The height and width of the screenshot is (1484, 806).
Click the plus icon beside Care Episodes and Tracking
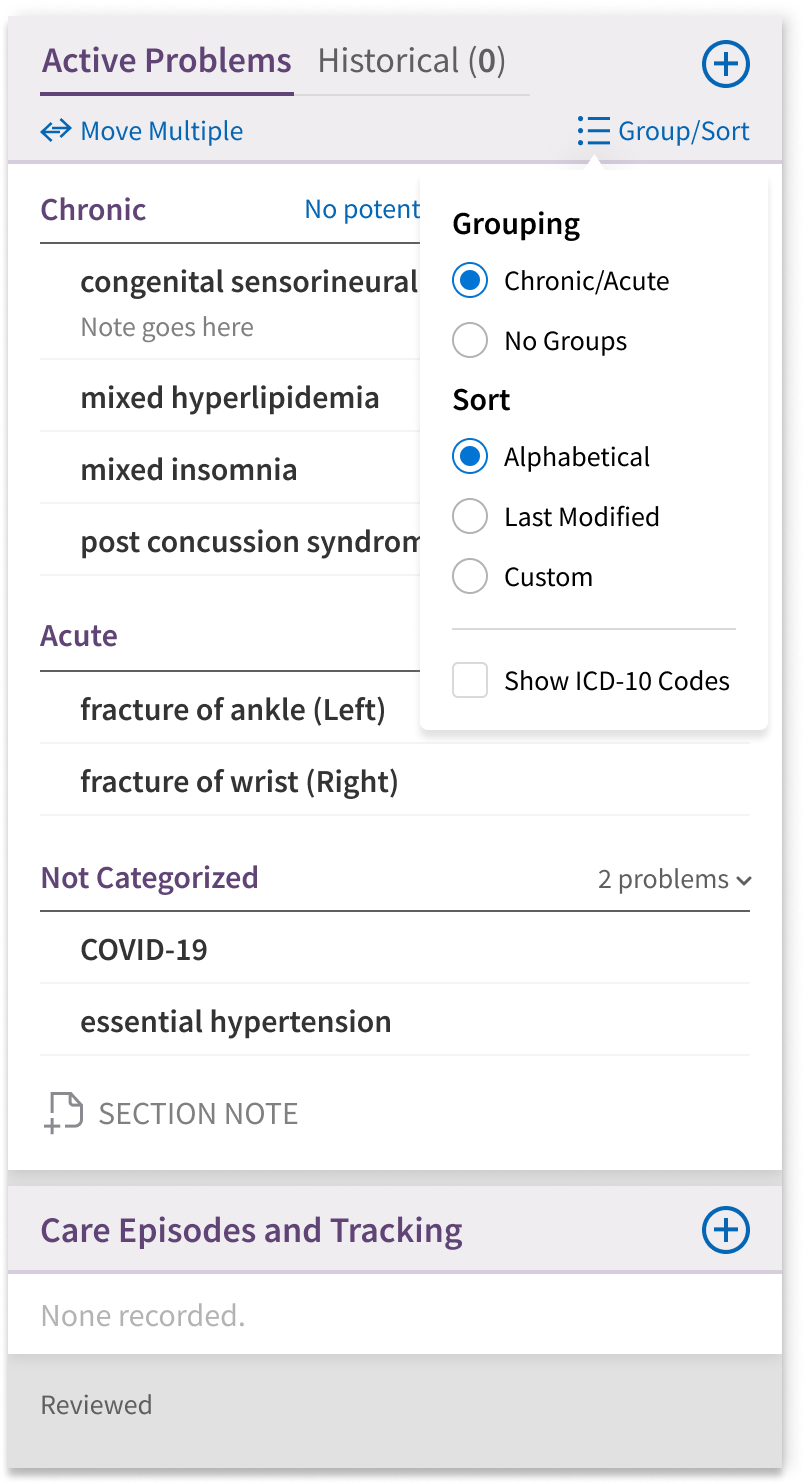[726, 1229]
